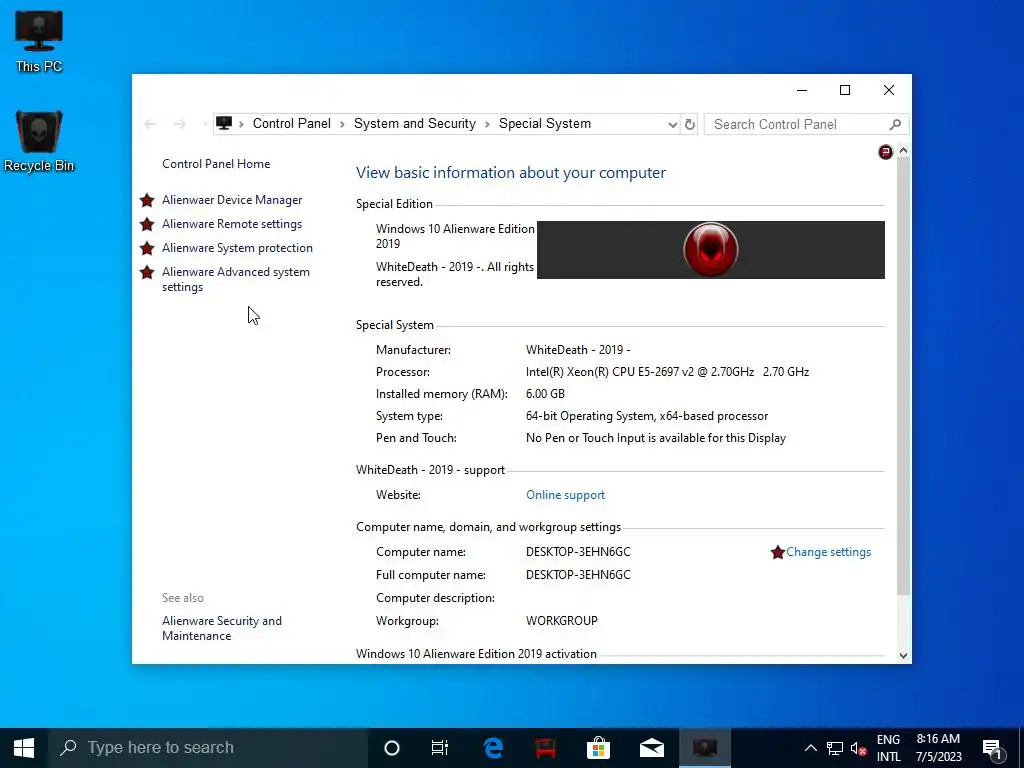The width and height of the screenshot is (1024, 768).
Task: Open Control Panel Home link
Action: pyautogui.click(x=216, y=164)
